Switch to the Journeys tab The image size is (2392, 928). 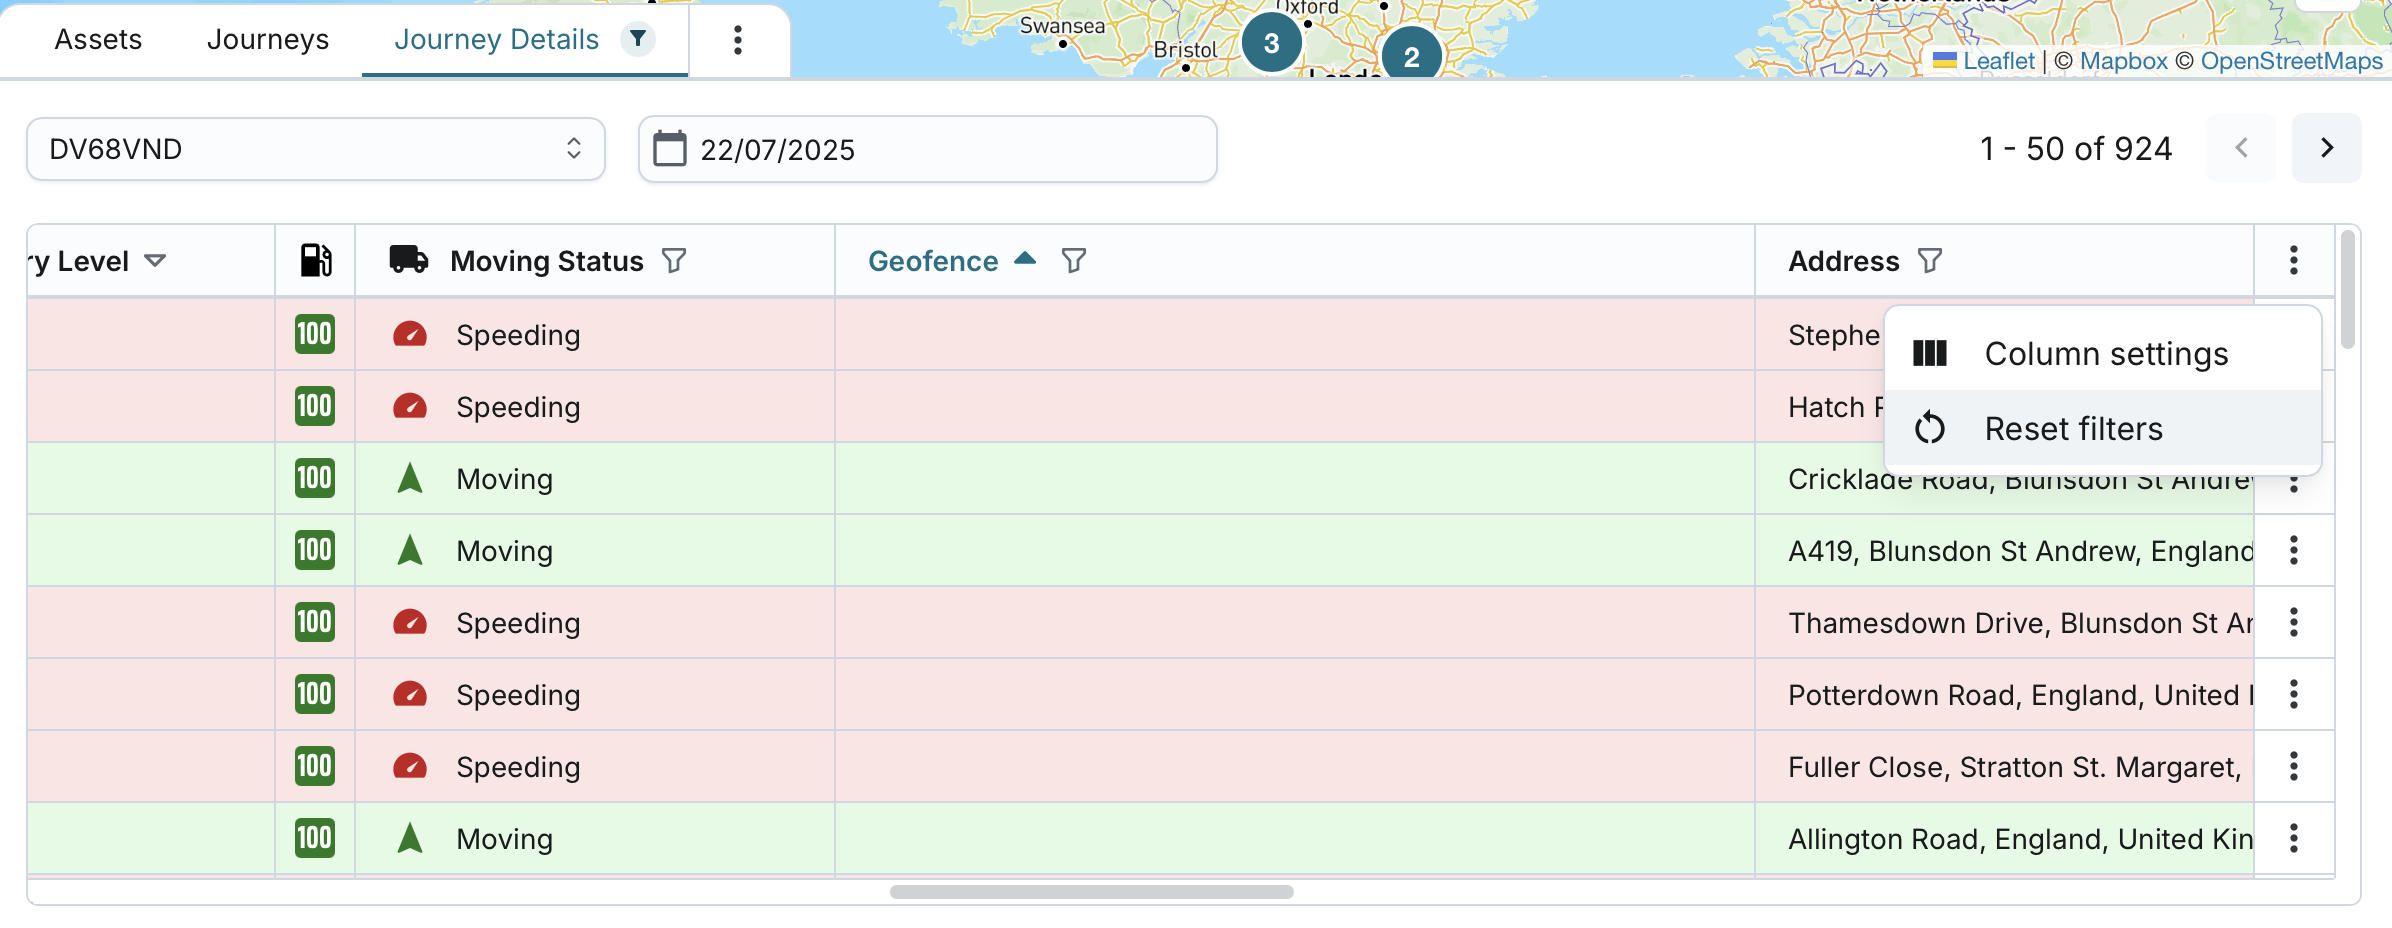(267, 40)
